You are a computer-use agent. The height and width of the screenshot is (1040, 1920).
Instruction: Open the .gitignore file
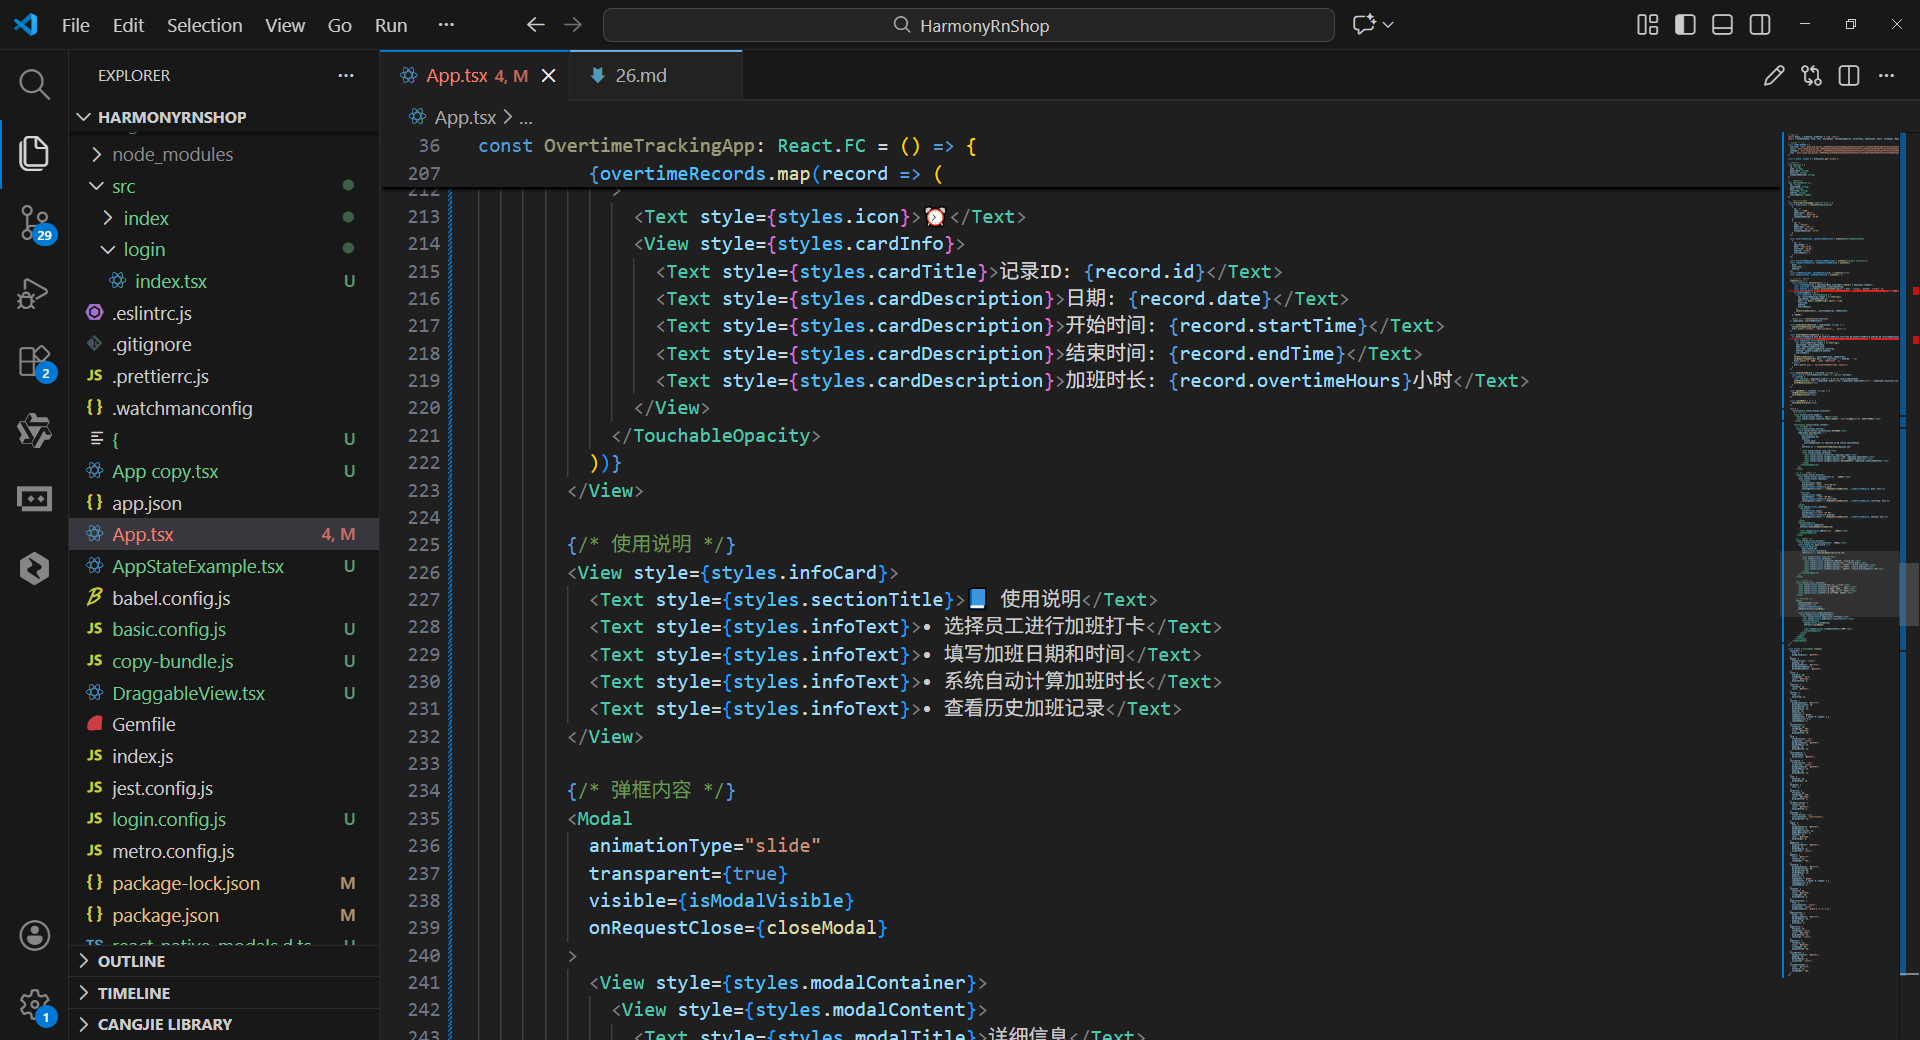(224, 344)
